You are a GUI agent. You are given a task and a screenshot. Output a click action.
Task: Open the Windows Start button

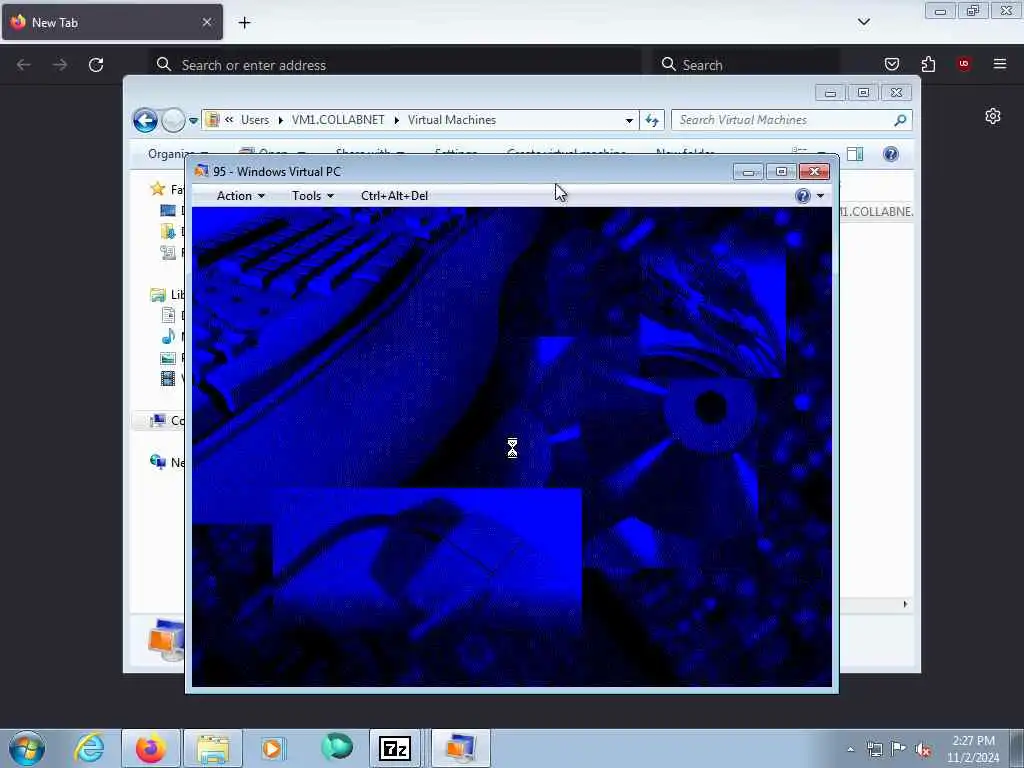(x=27, y=748)
